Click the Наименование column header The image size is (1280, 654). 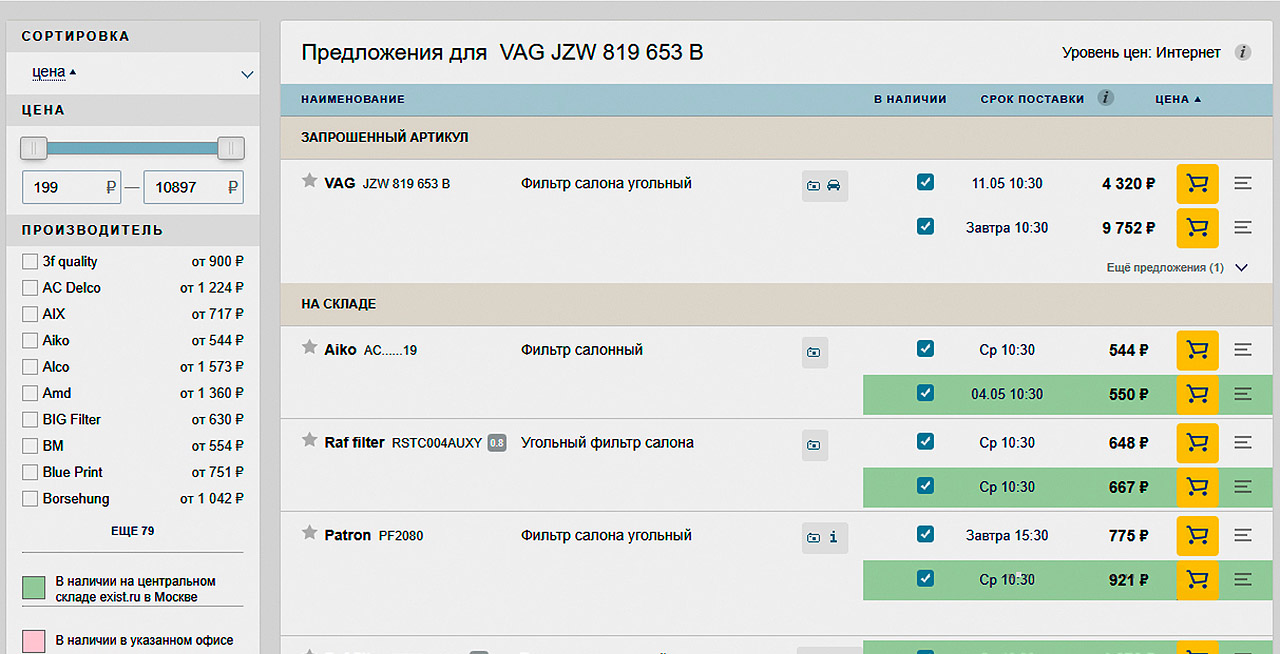[352, 99]
